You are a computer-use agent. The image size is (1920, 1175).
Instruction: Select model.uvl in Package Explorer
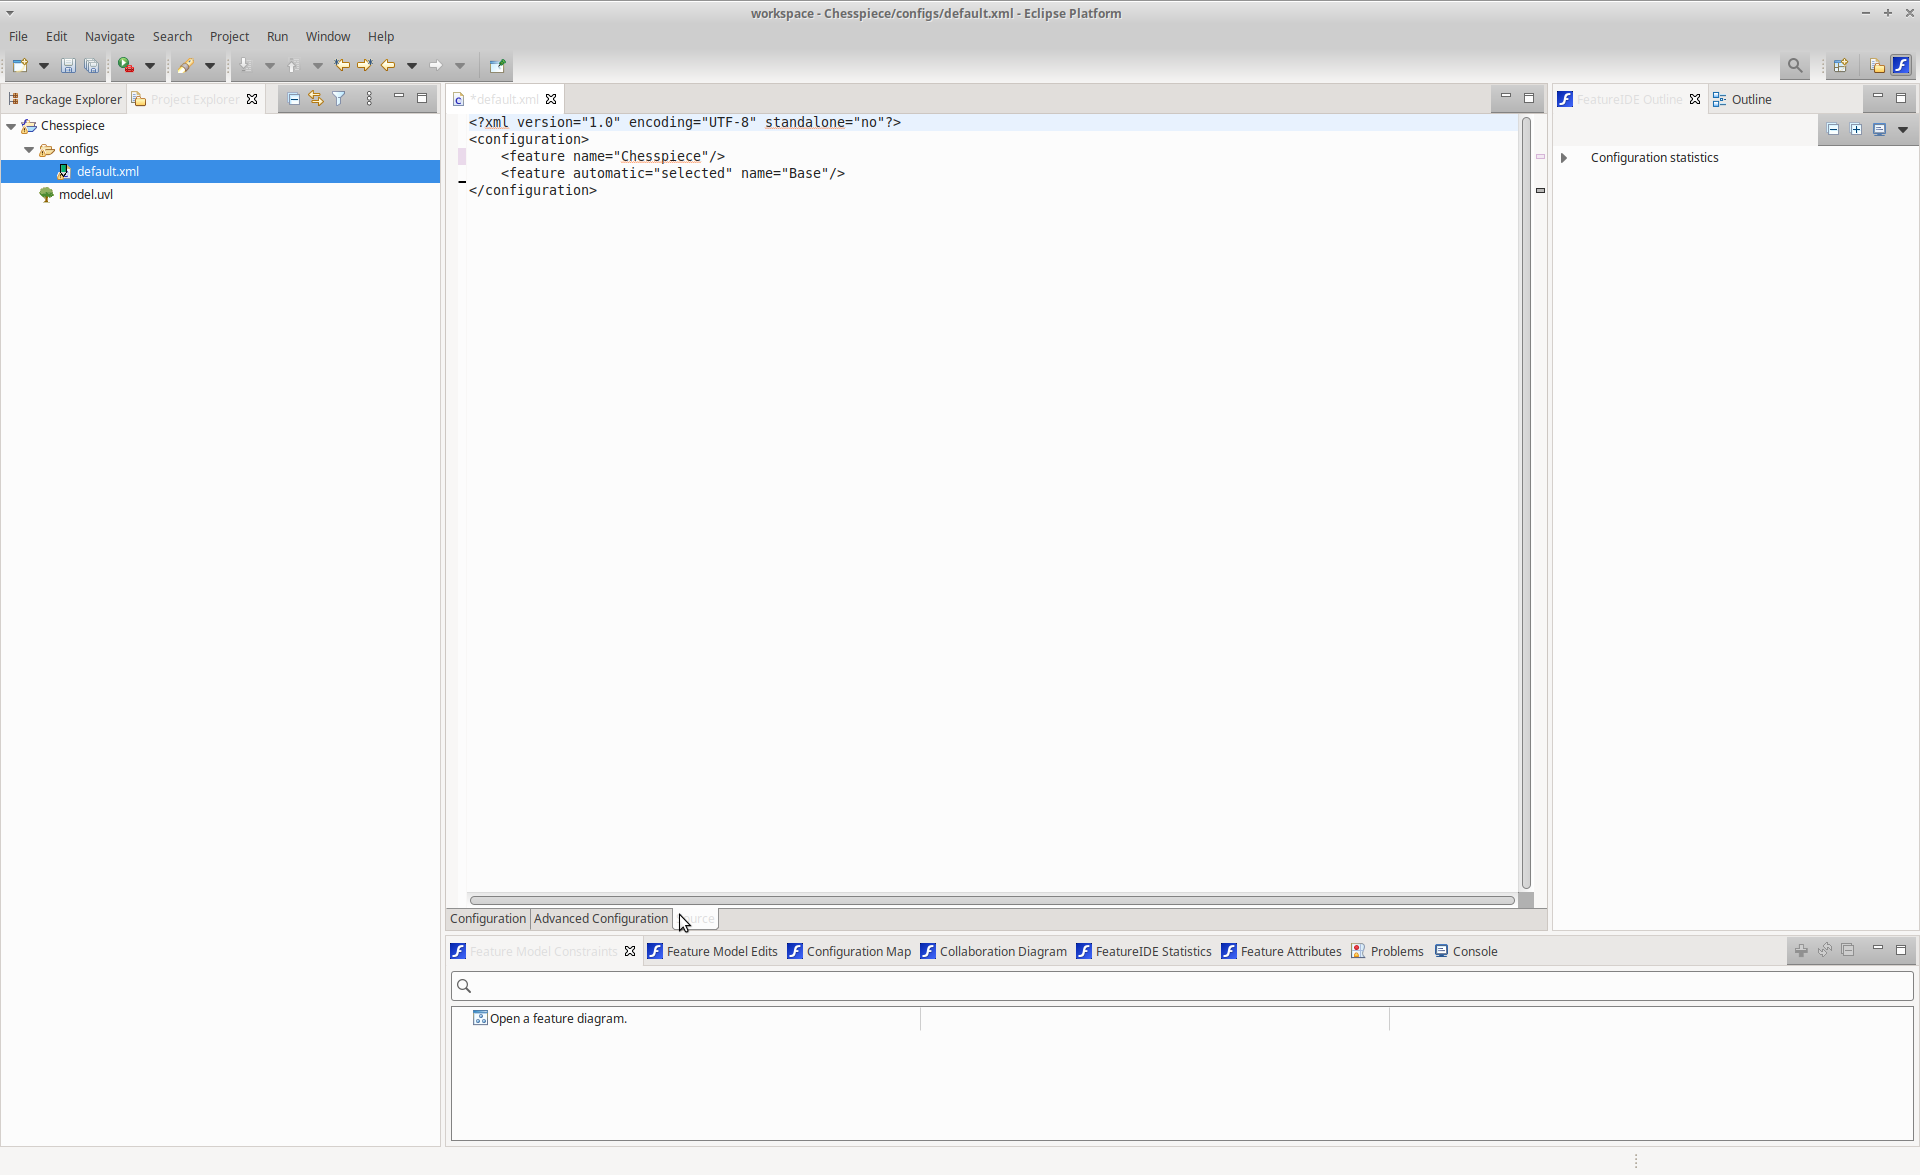(85, 194)
